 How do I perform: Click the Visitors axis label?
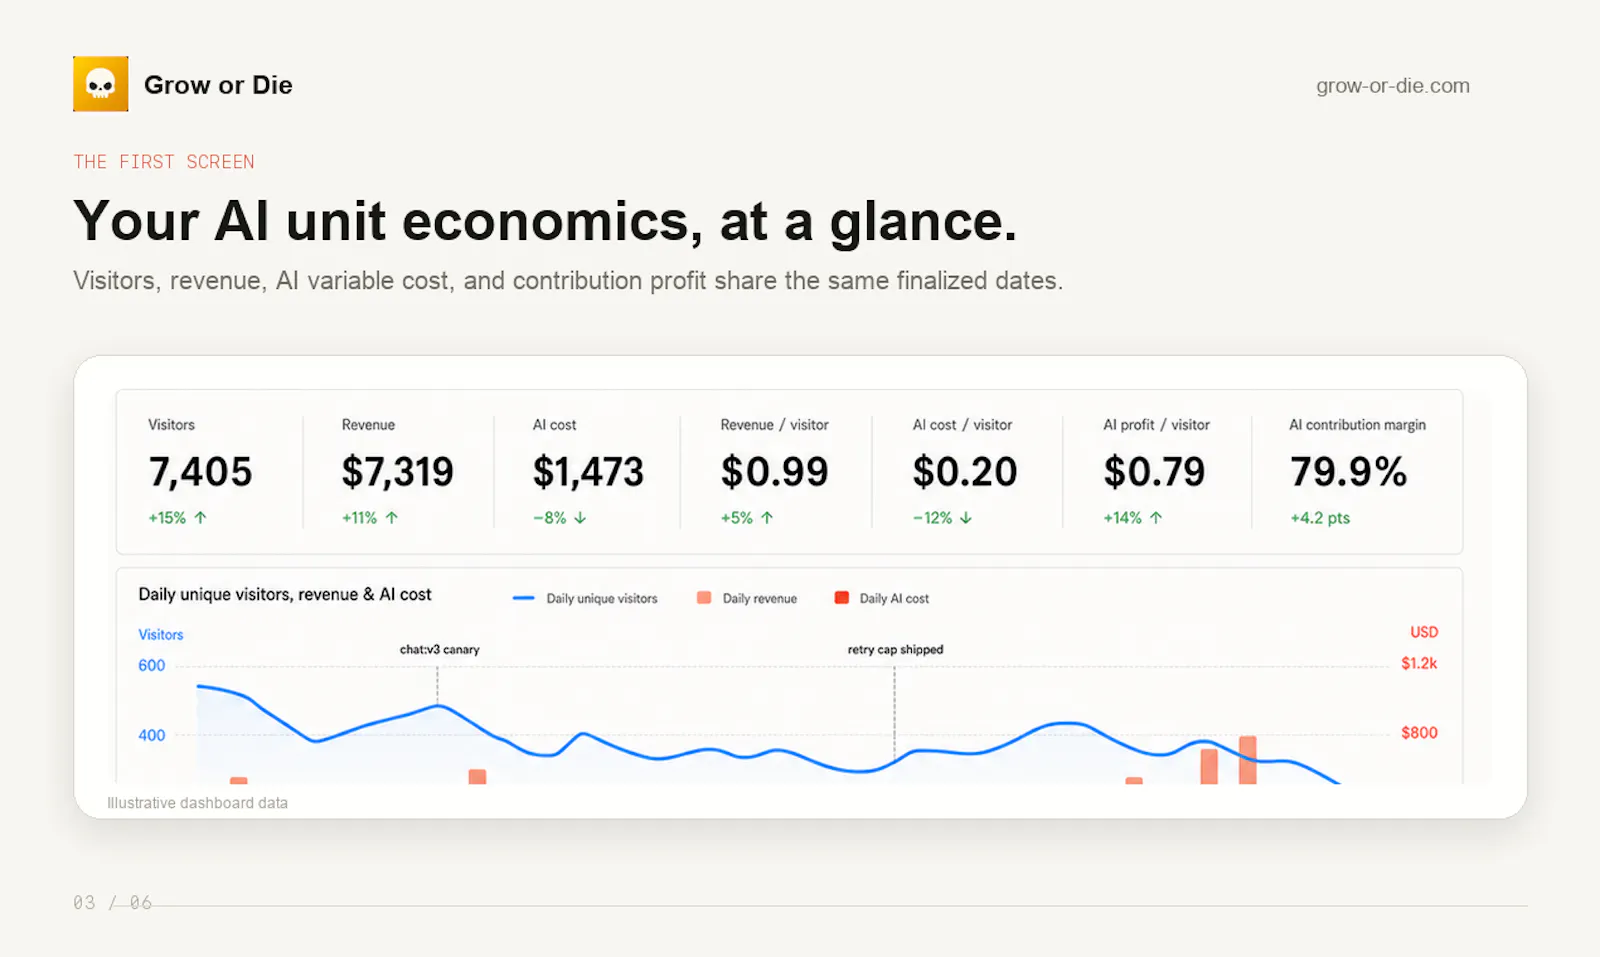click(x=160, y=635)
